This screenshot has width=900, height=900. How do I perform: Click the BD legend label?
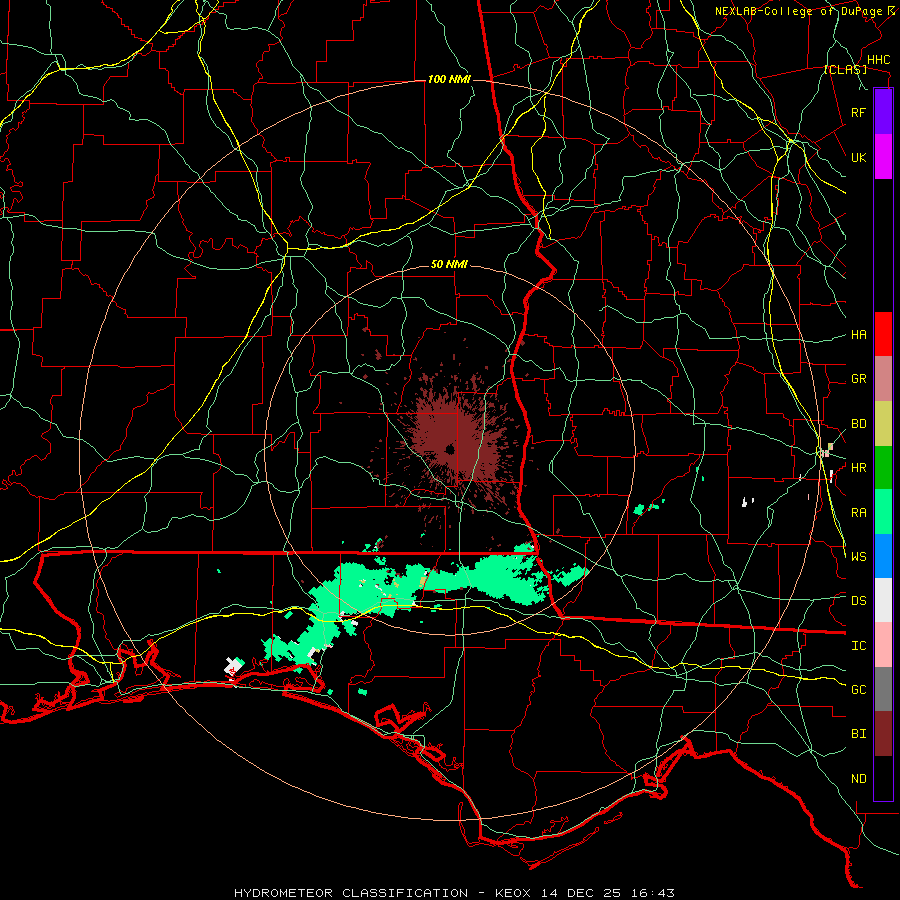click(858, 424)
